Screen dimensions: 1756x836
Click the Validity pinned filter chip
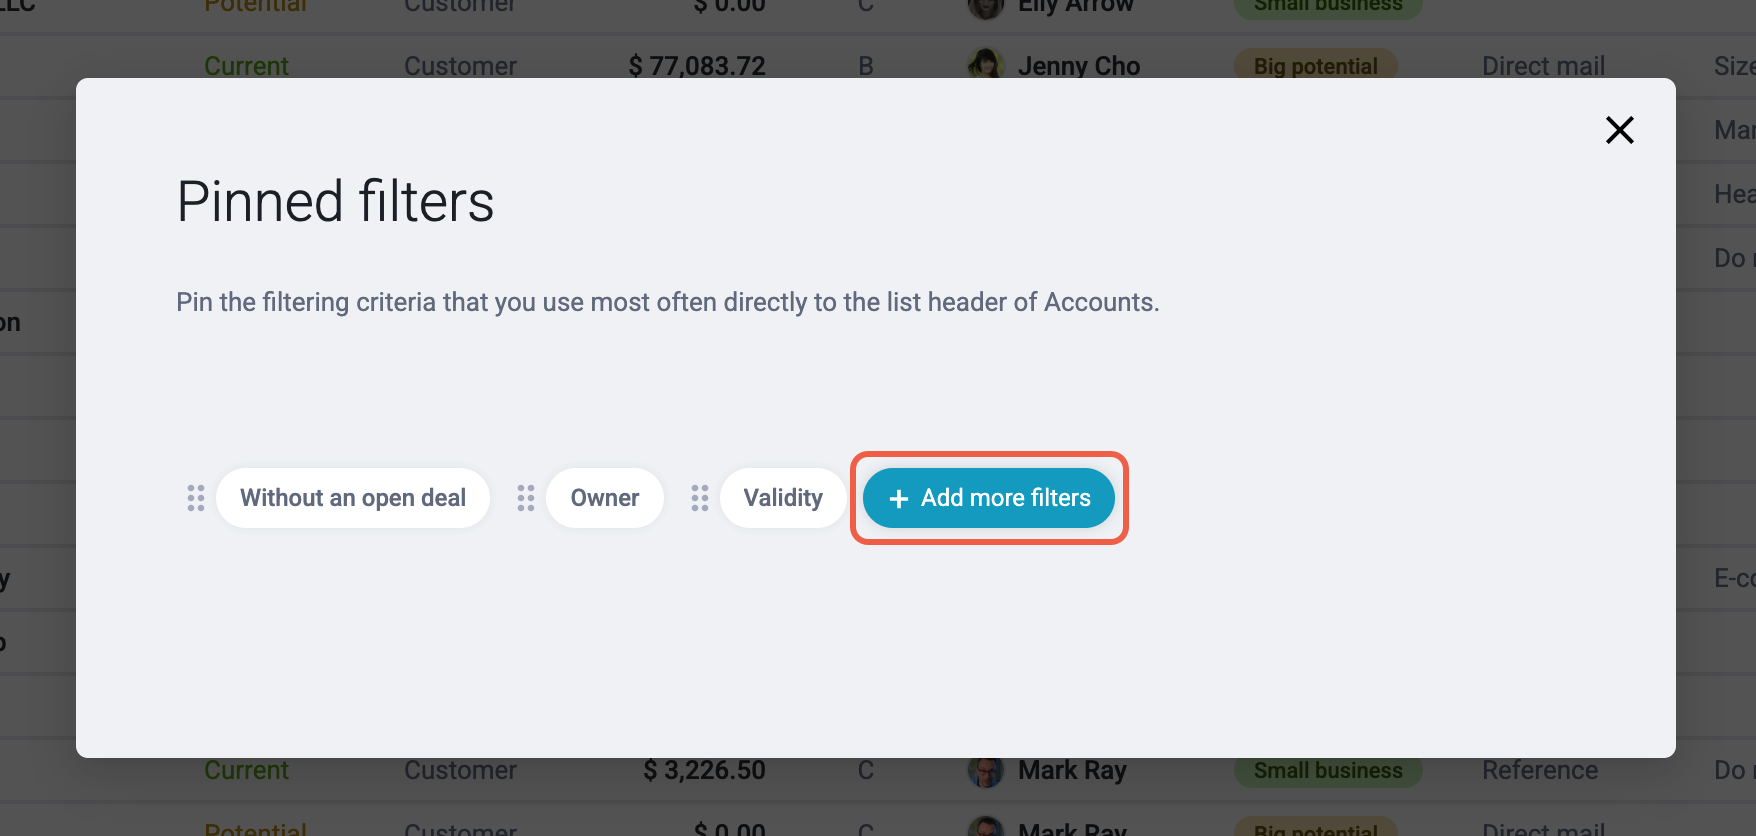click(783, 498)
